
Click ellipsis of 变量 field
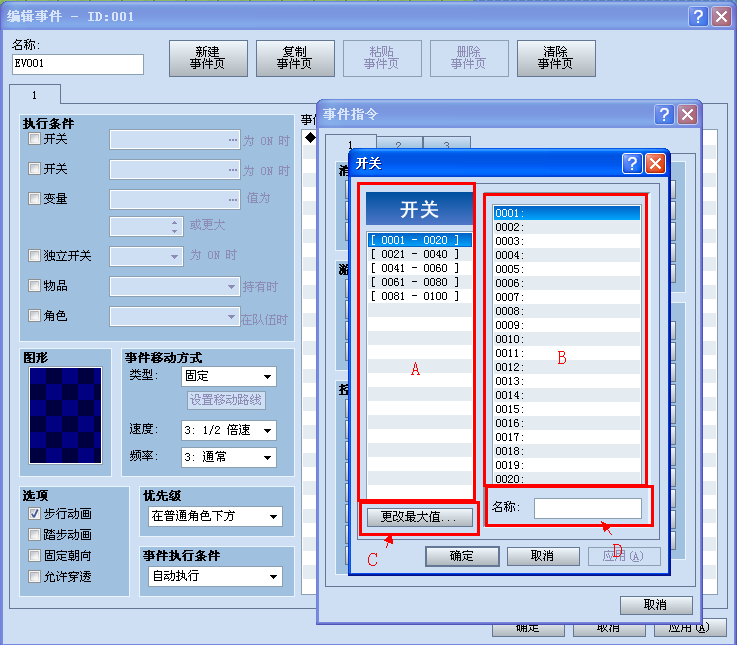(233, 200)
